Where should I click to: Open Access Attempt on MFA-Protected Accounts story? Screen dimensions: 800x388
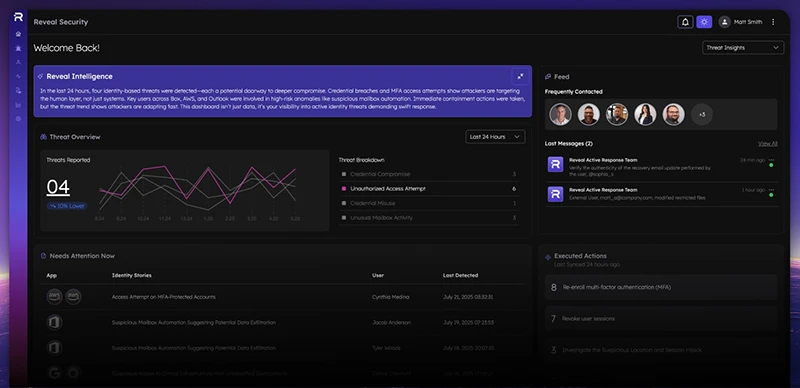(164, 297)
